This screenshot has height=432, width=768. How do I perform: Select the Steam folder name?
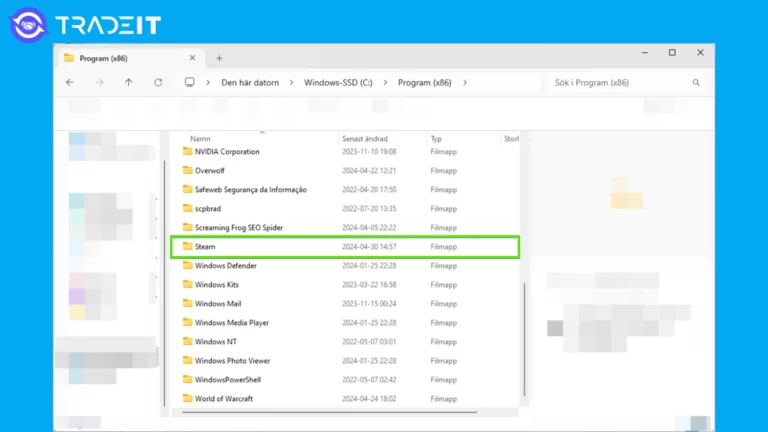(x=205, y=246)
